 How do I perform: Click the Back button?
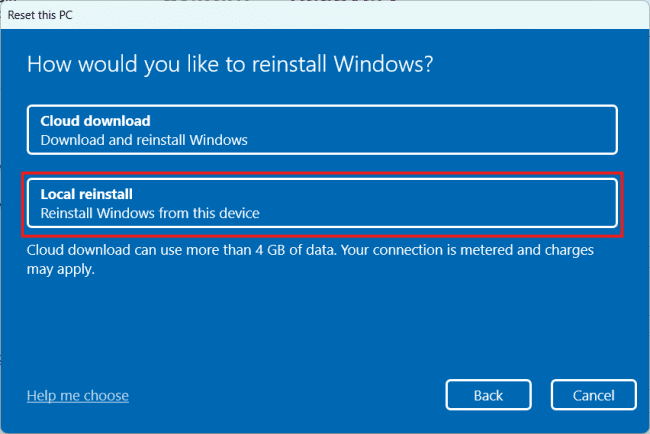(488, 395)
